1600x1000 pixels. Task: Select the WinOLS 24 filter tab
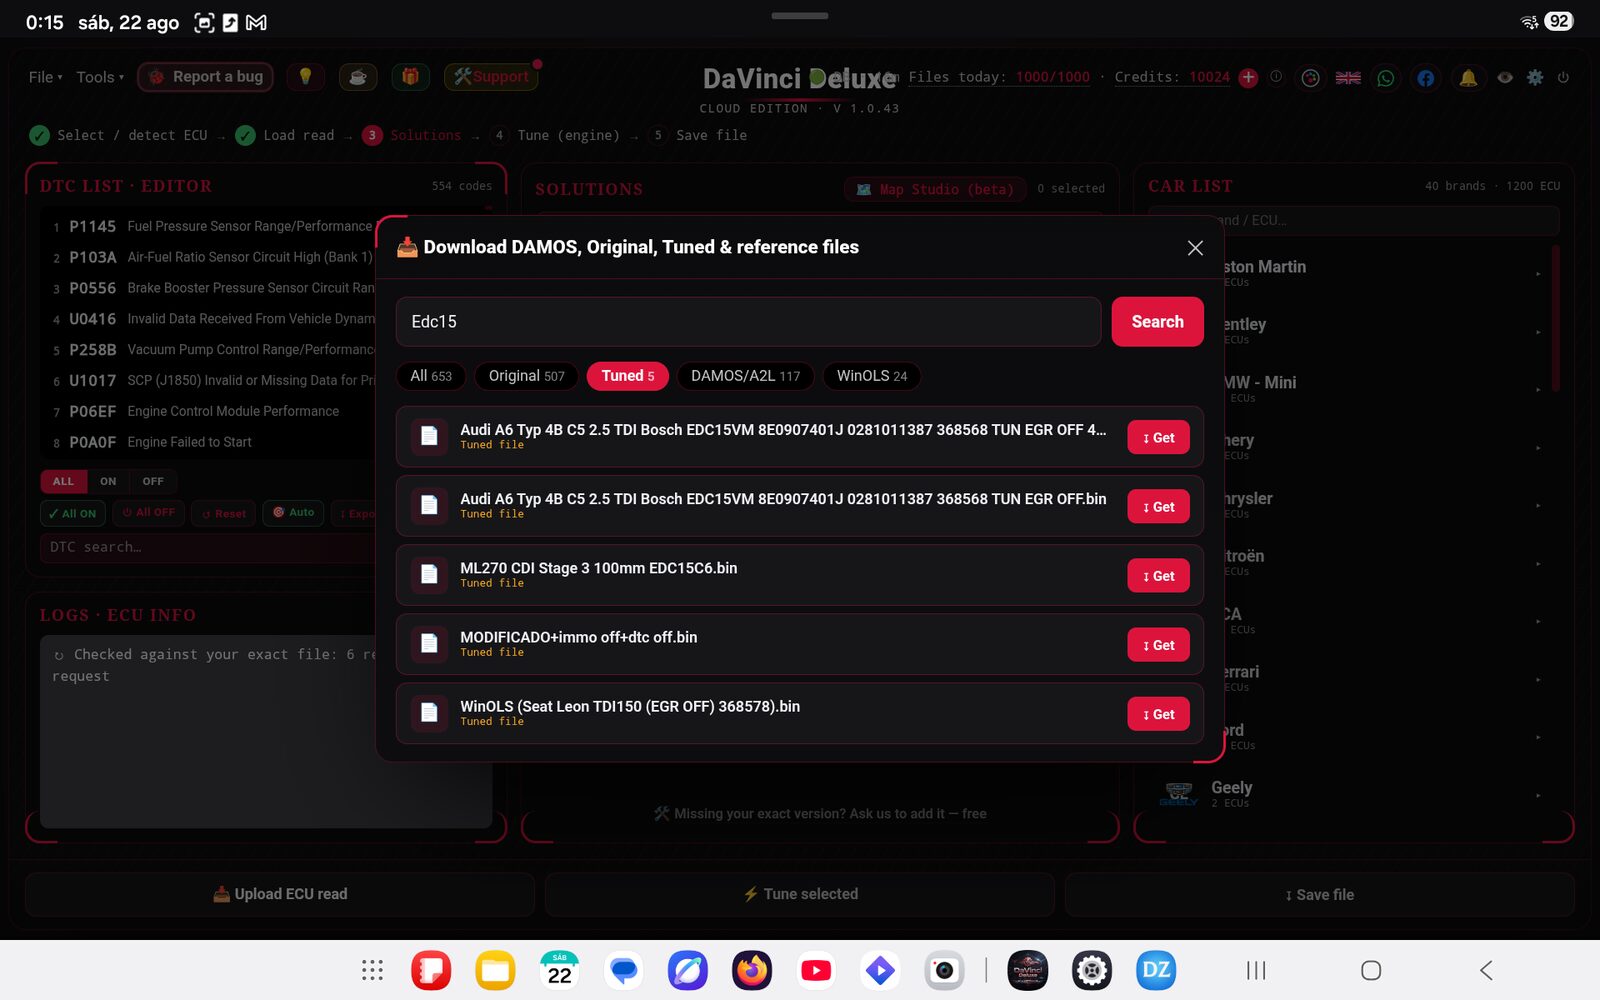click(x=872, y=376)
